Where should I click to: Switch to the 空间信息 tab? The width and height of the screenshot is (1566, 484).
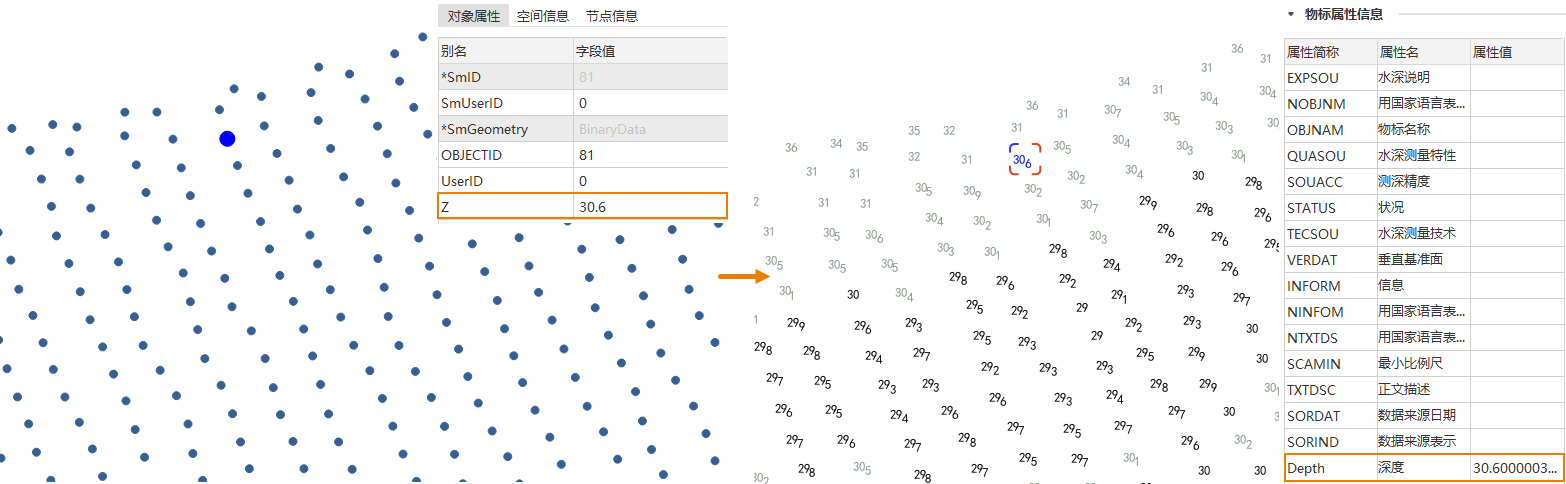(x=543, y=15)
